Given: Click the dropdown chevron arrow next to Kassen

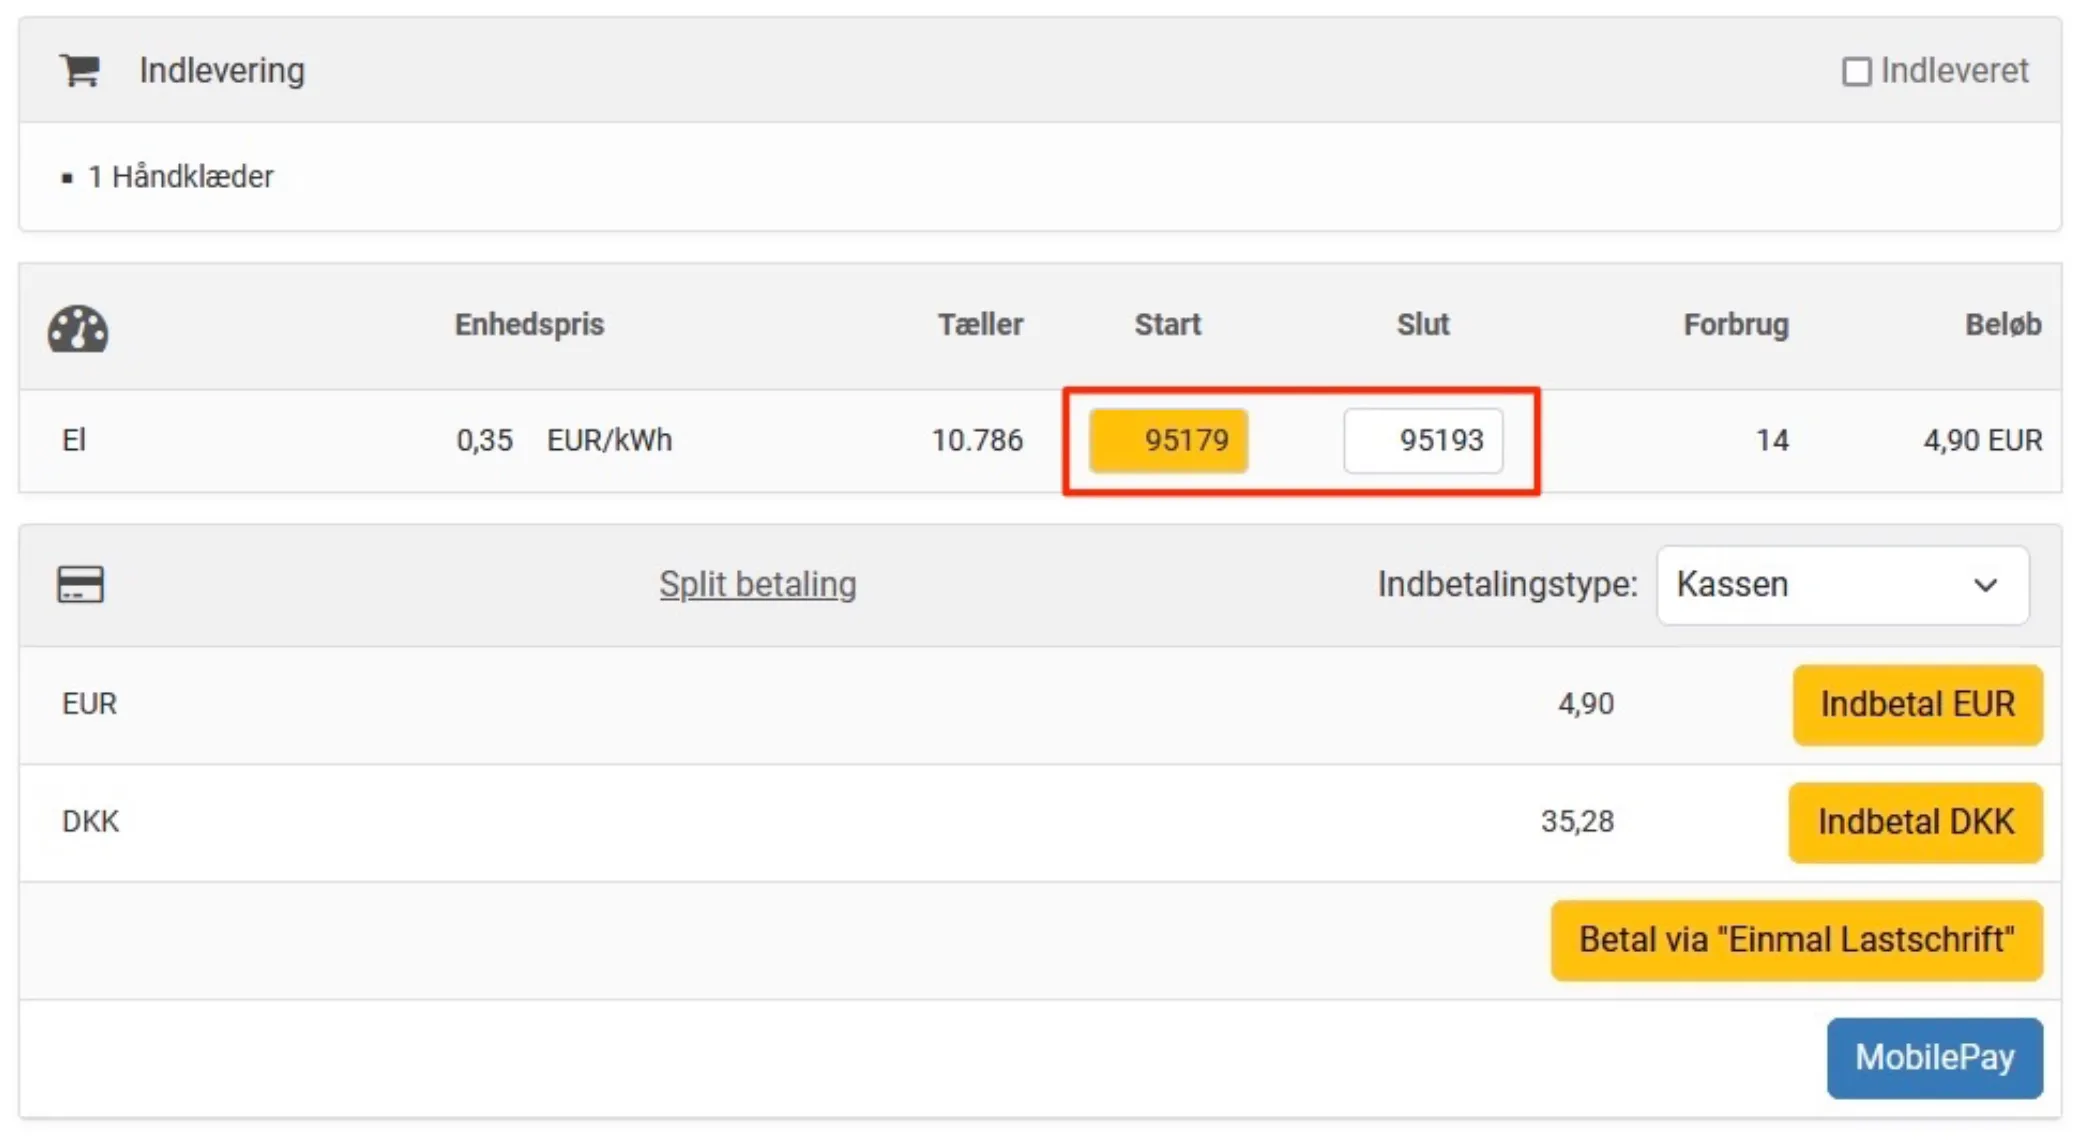Looking at the screenshot, I should (1985, 585).
